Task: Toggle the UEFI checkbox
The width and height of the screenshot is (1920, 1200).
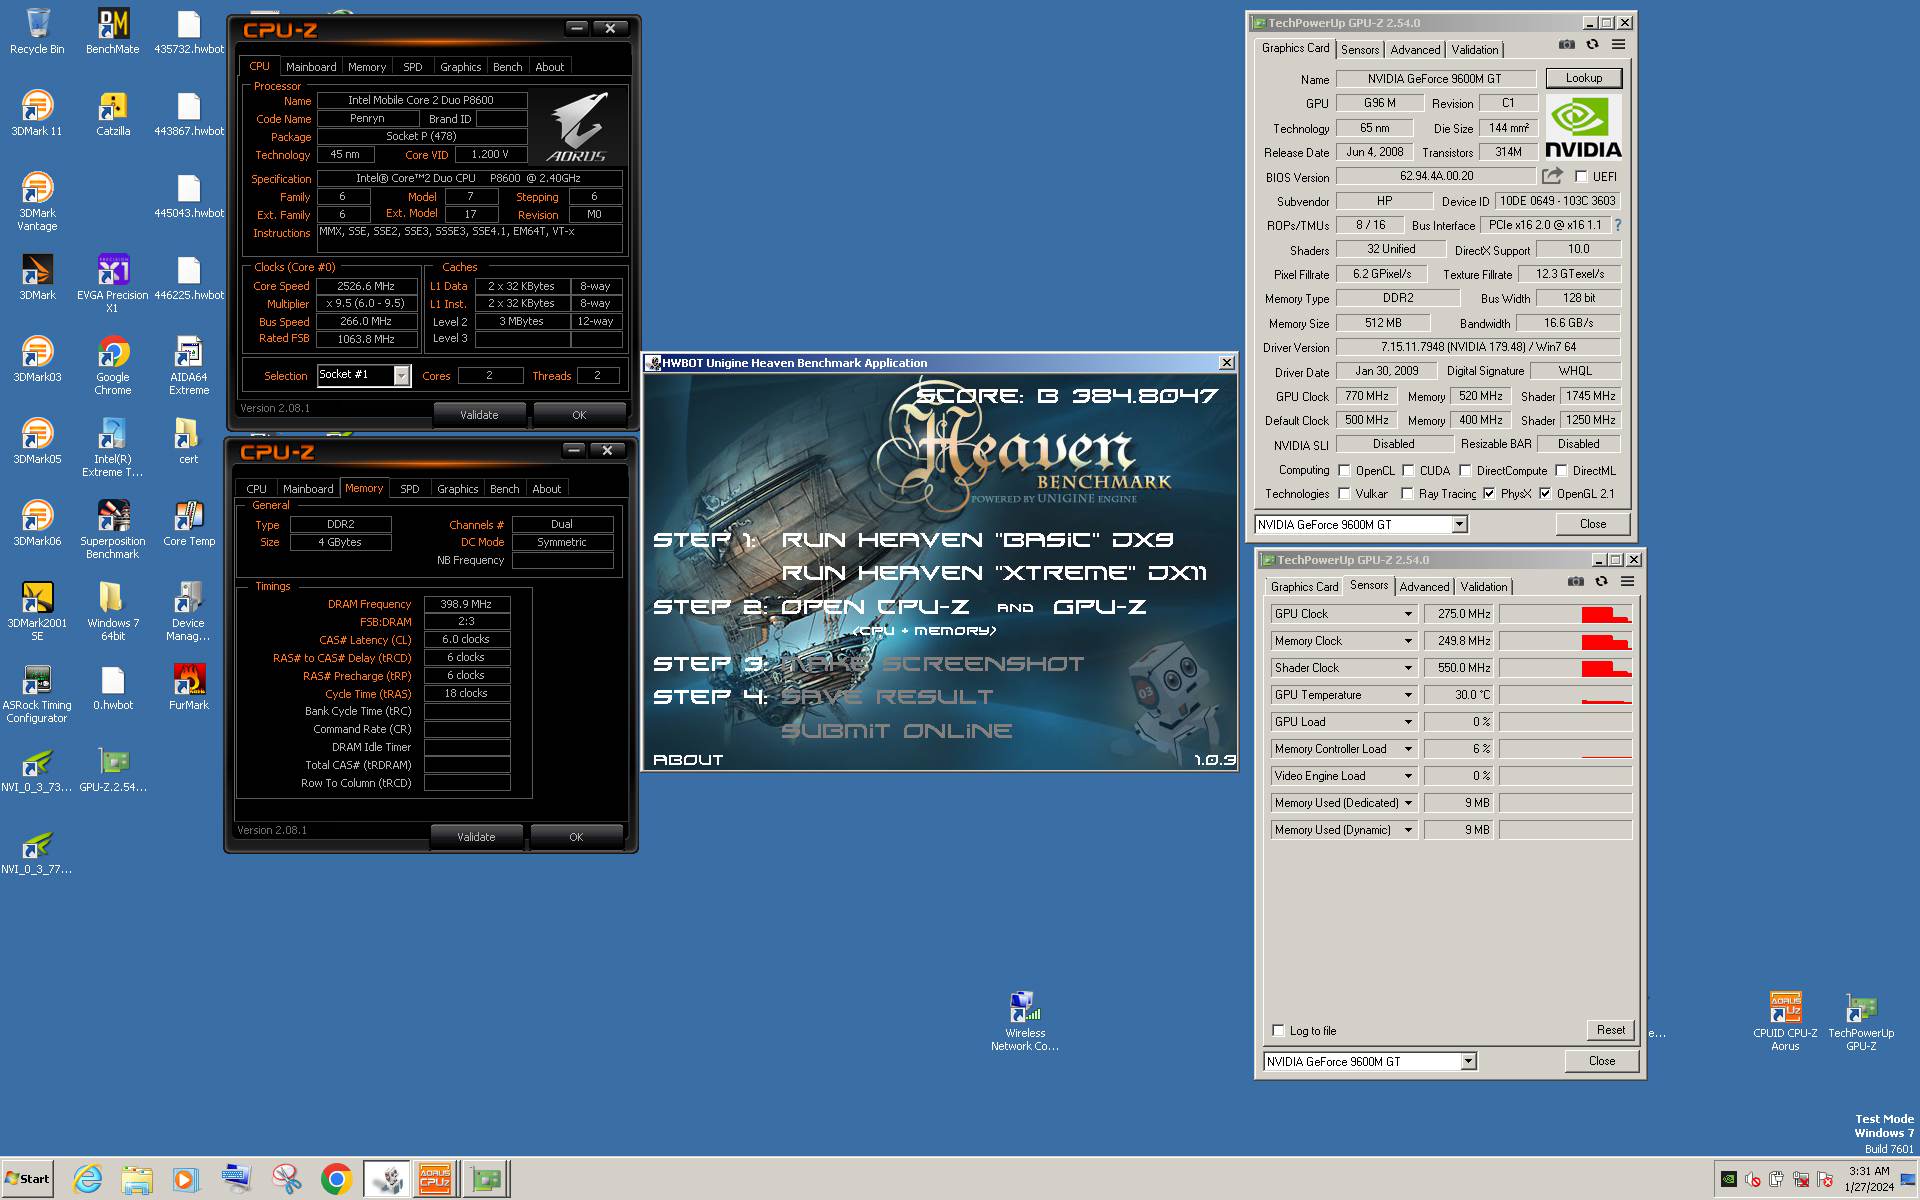Action: pyautogui.click(x=1581, y=176)
